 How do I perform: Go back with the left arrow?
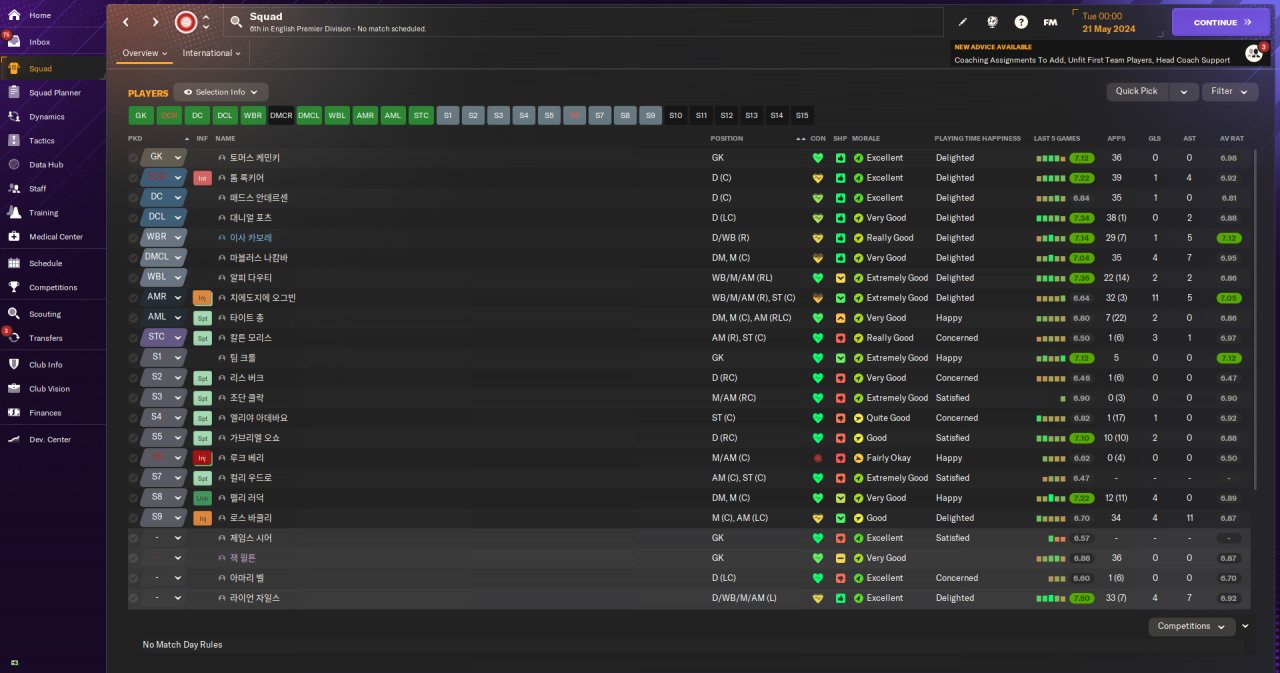tap(125, 22)
